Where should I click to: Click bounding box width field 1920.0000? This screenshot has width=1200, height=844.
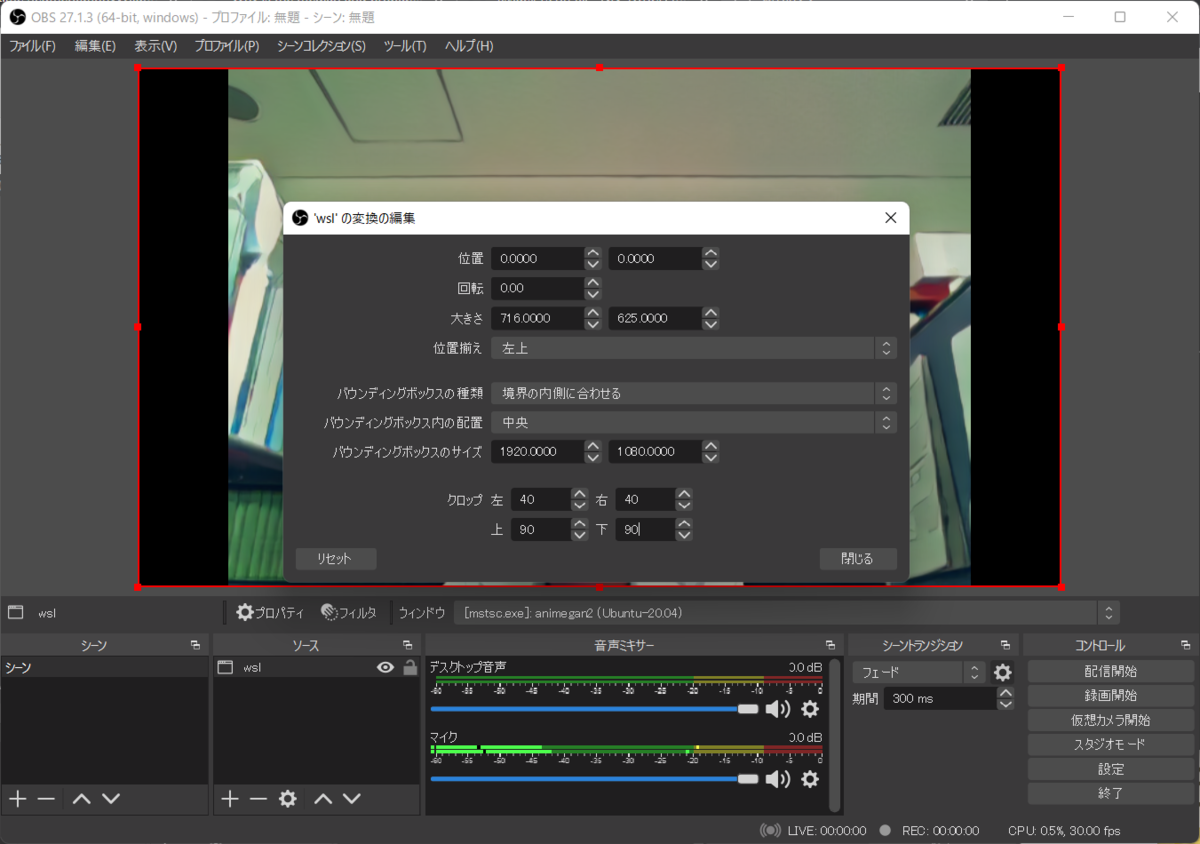(537, 452)
